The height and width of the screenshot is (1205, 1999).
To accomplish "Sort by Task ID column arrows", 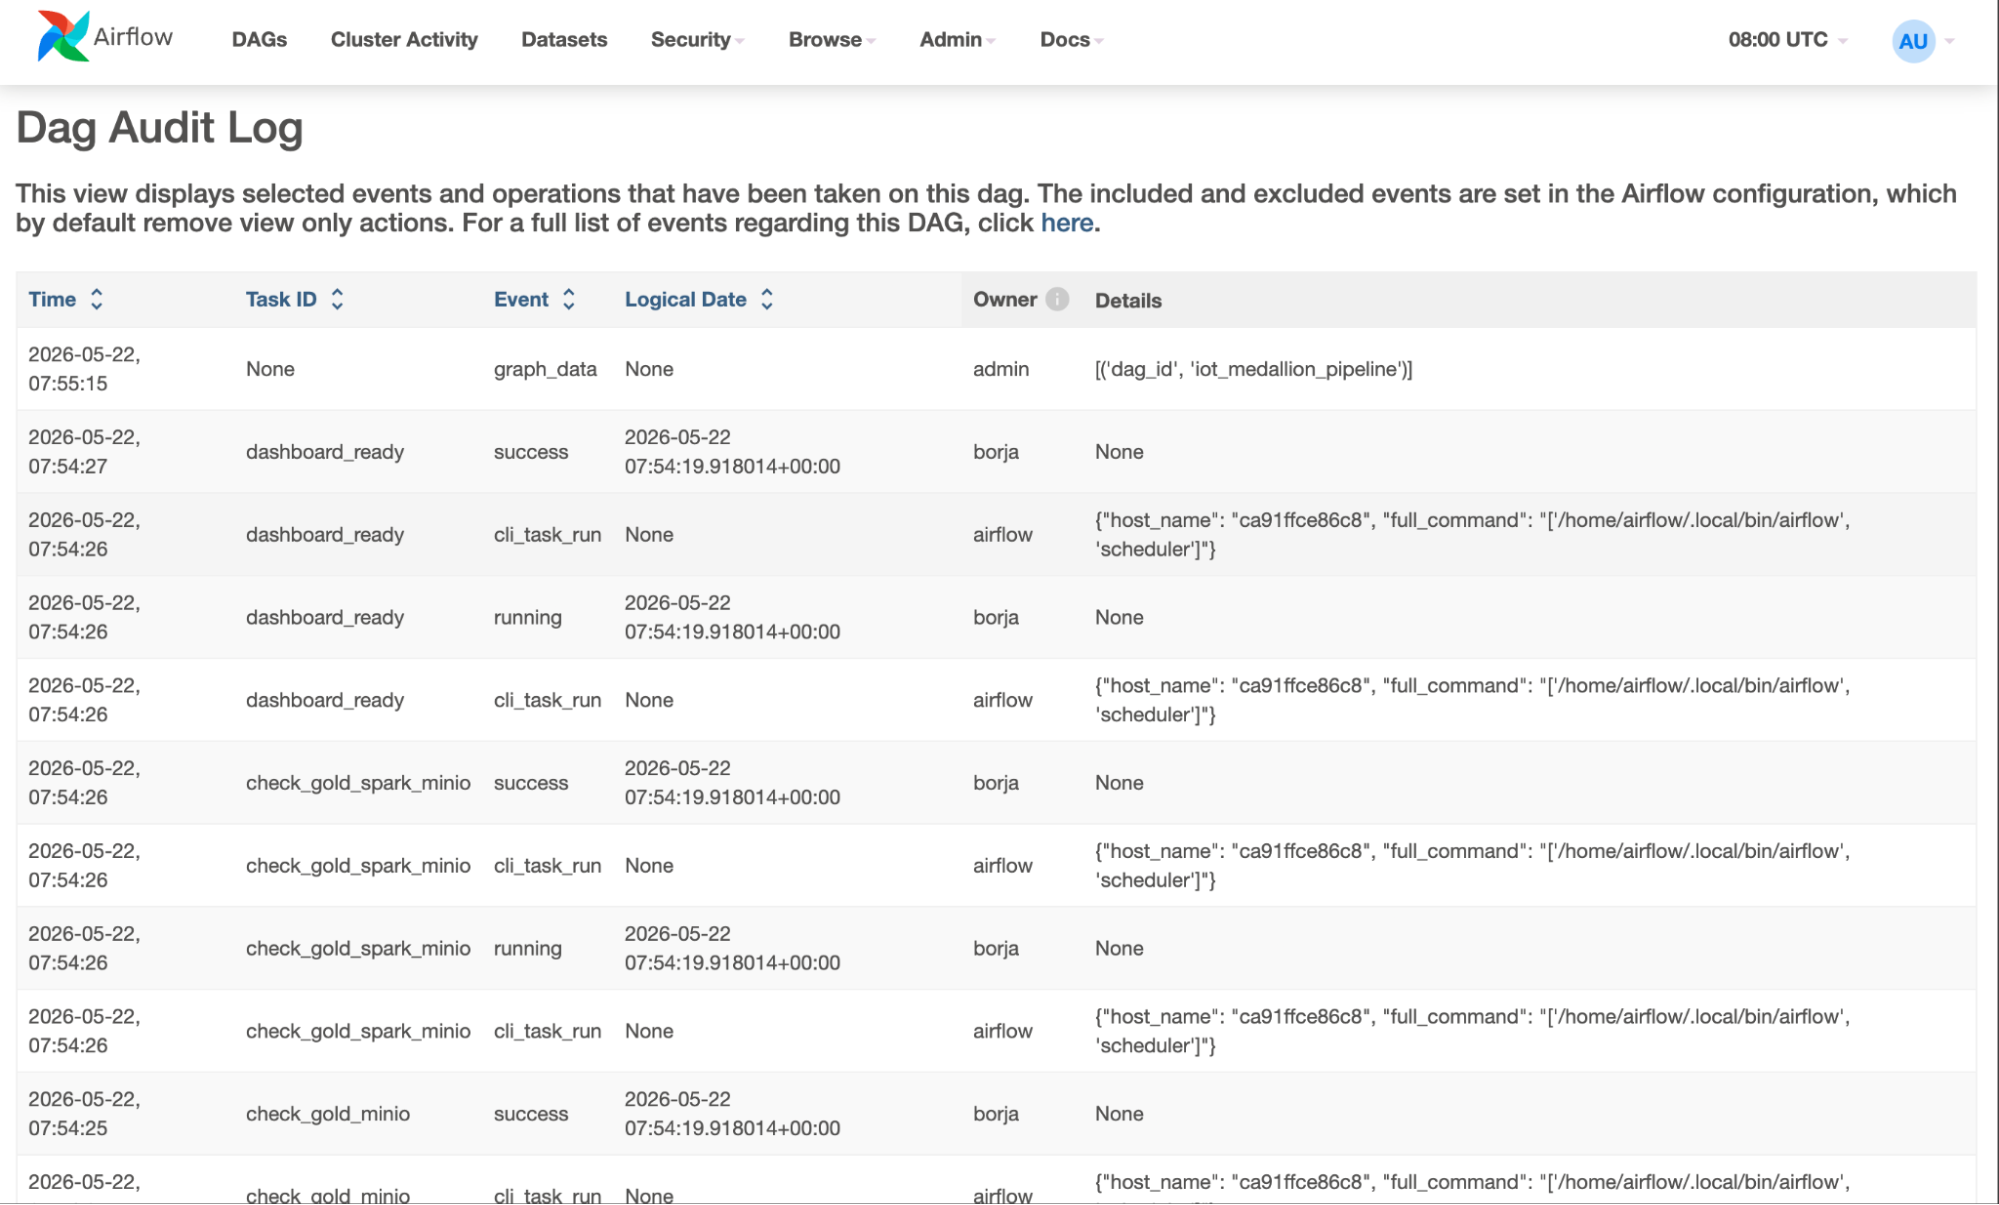I will click(x=338, y=299).
